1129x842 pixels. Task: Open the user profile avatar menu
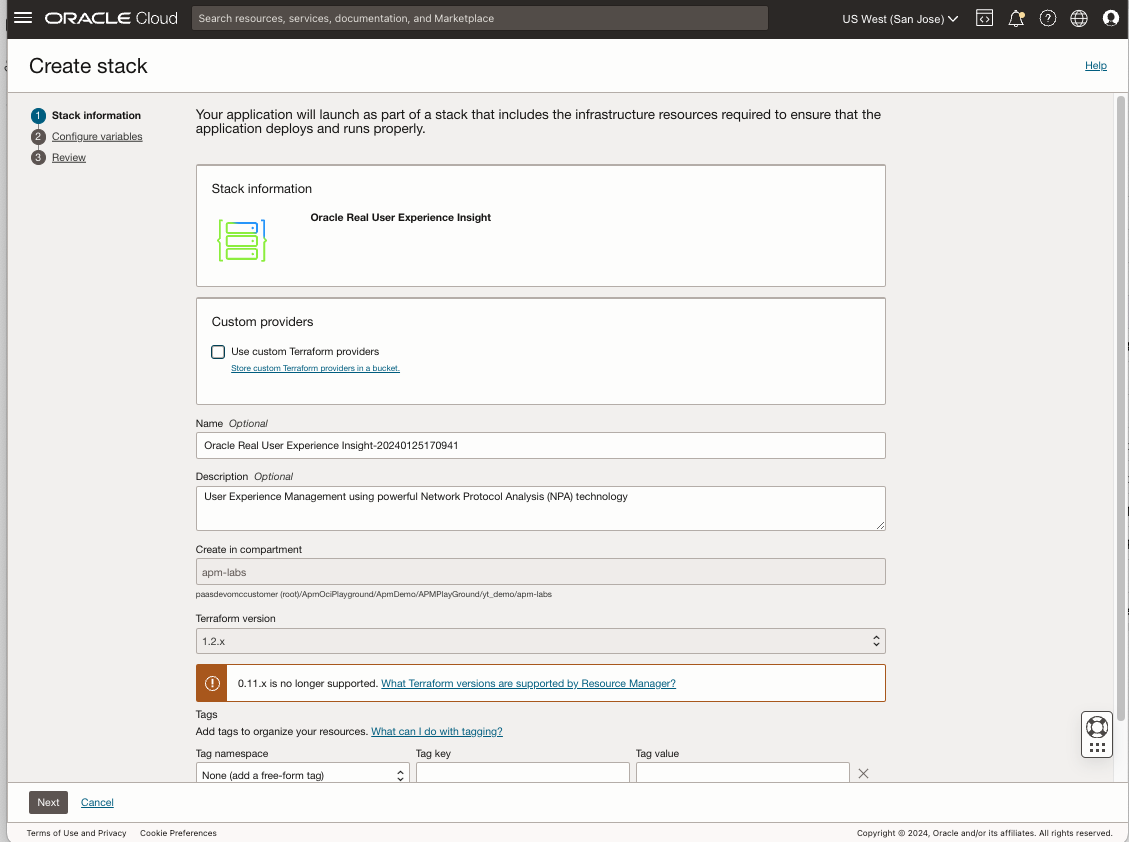[x=1110, y=18]
